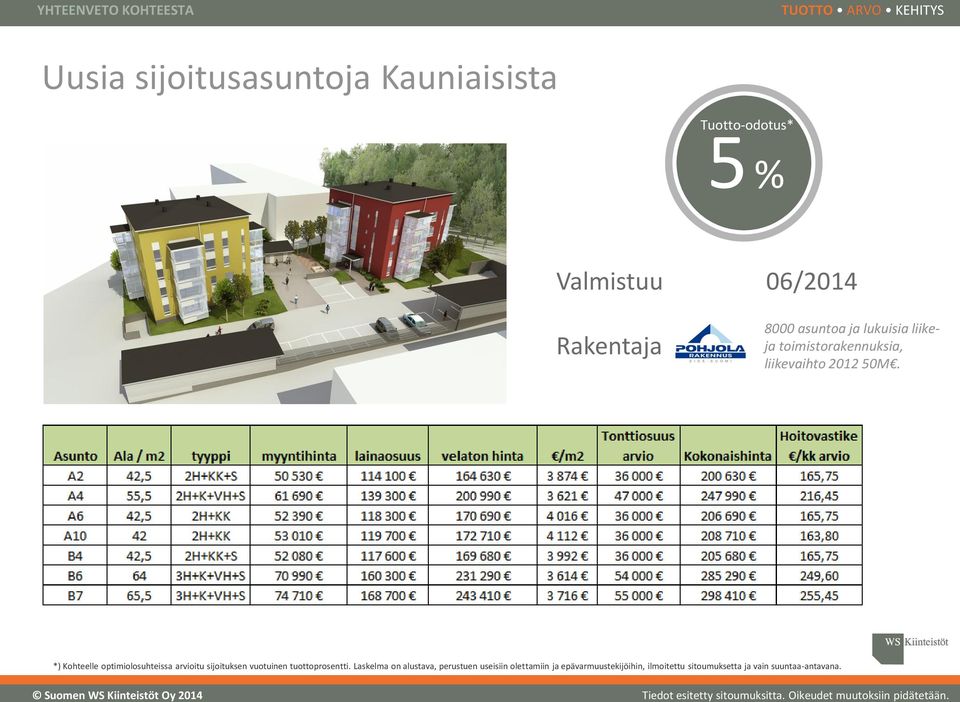Click the lainaosuus value 114 100 €
Viewport: 960px width, 702px height.
click(x=388, y=476)
